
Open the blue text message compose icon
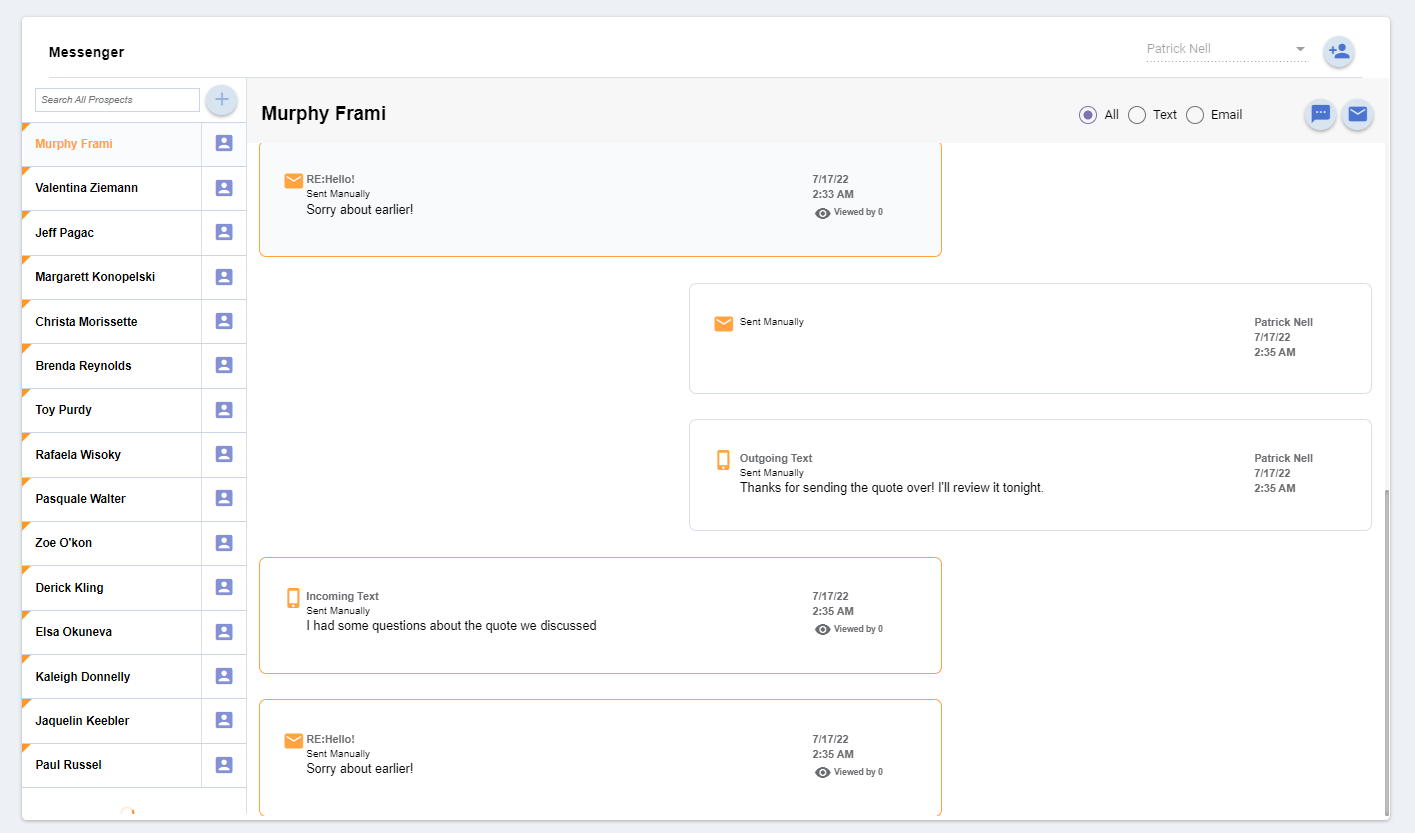coord(1320,114)
